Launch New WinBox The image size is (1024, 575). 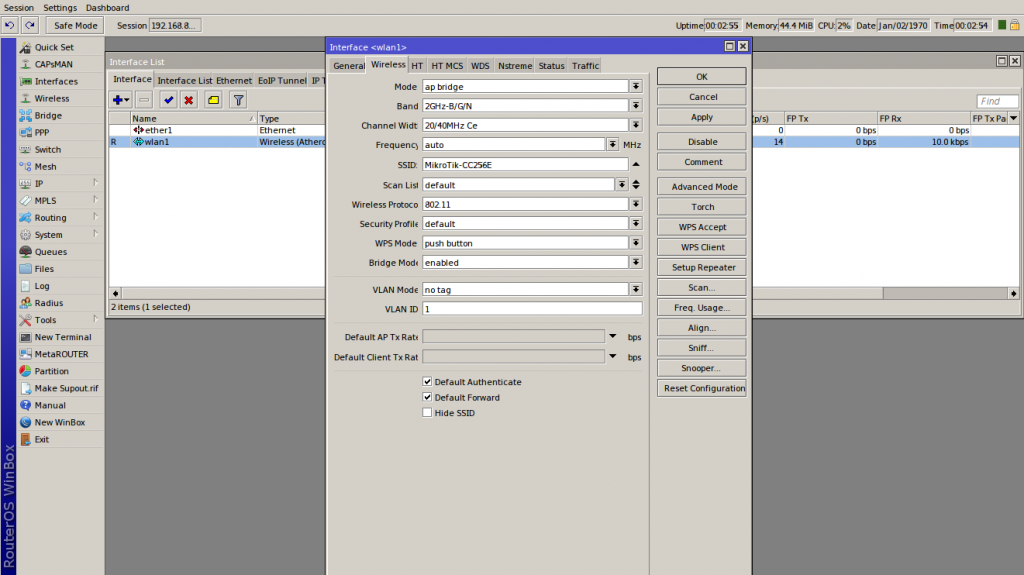[59, 422]
